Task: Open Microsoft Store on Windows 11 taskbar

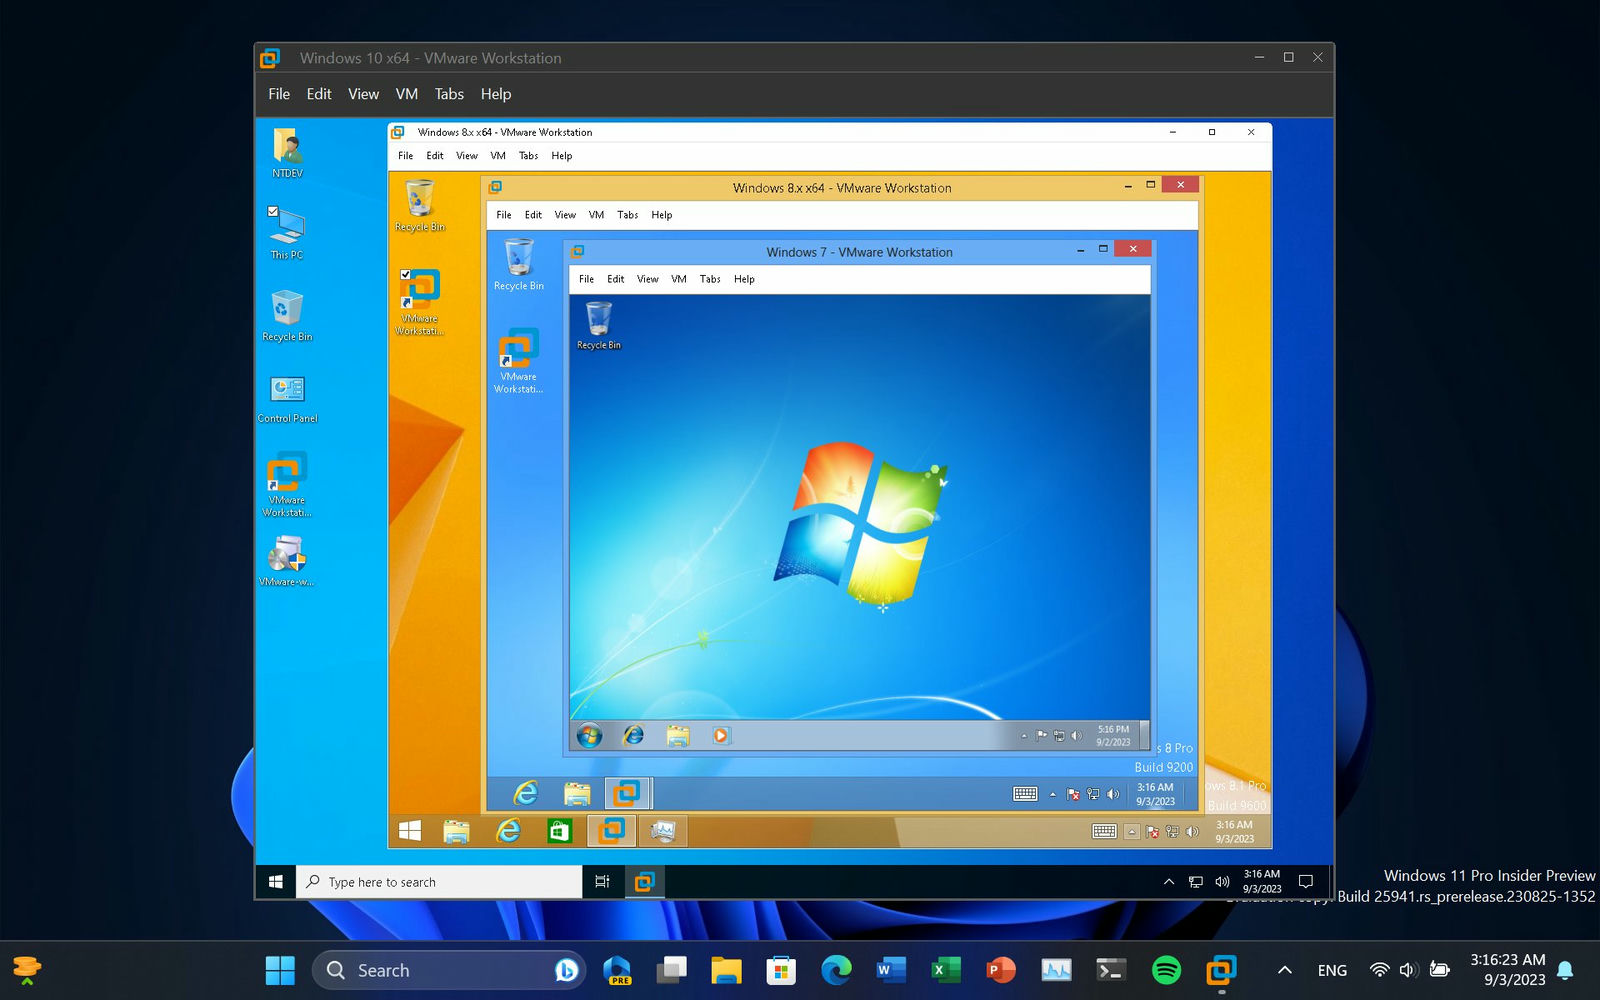Action: (781, 970)
